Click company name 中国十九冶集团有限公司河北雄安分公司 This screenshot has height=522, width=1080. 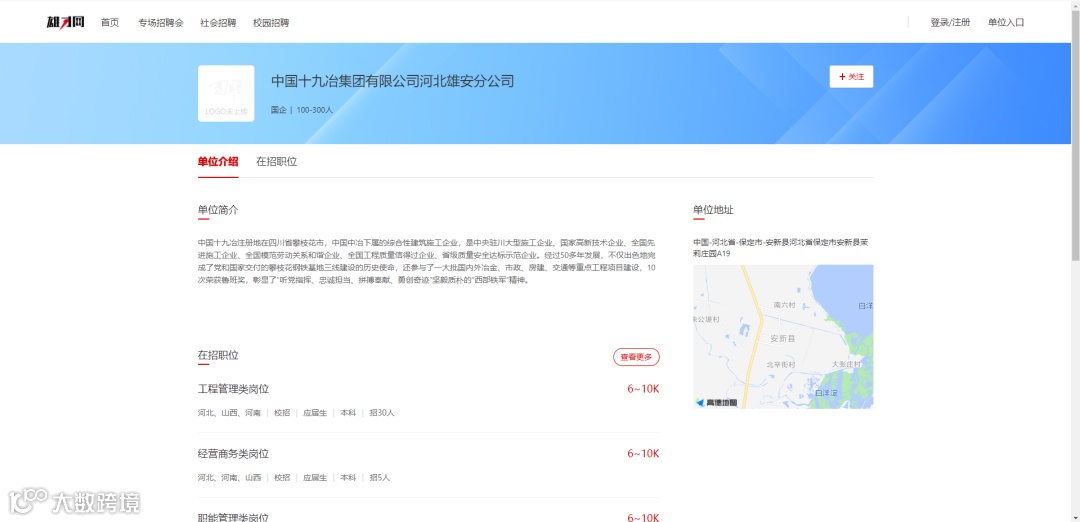pyautogui.click(x=393, y=81)
